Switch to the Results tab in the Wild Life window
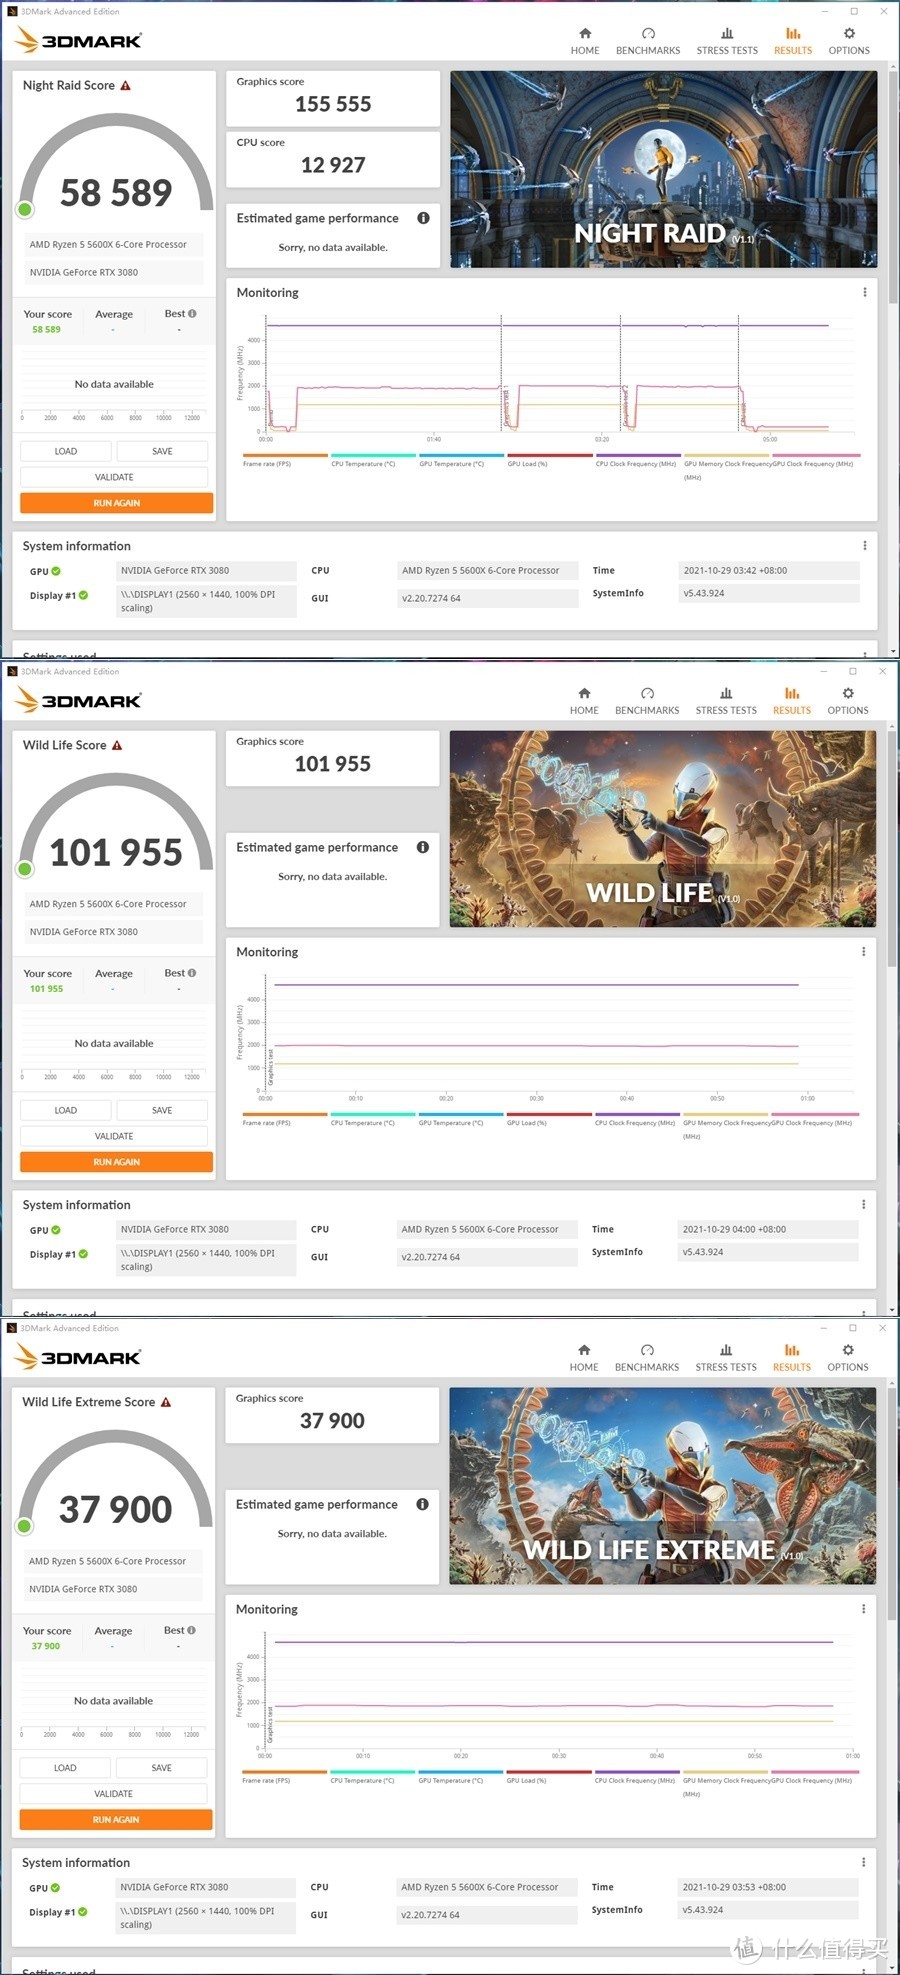 (791, 700)
